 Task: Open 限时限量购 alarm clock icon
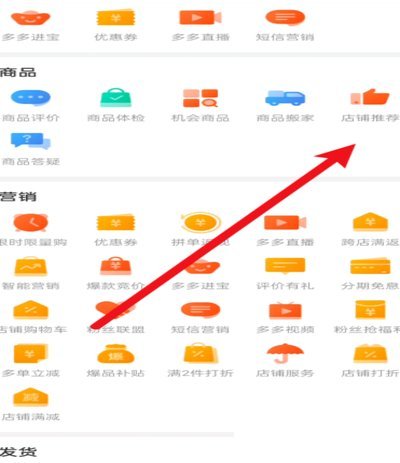(31, 222)
